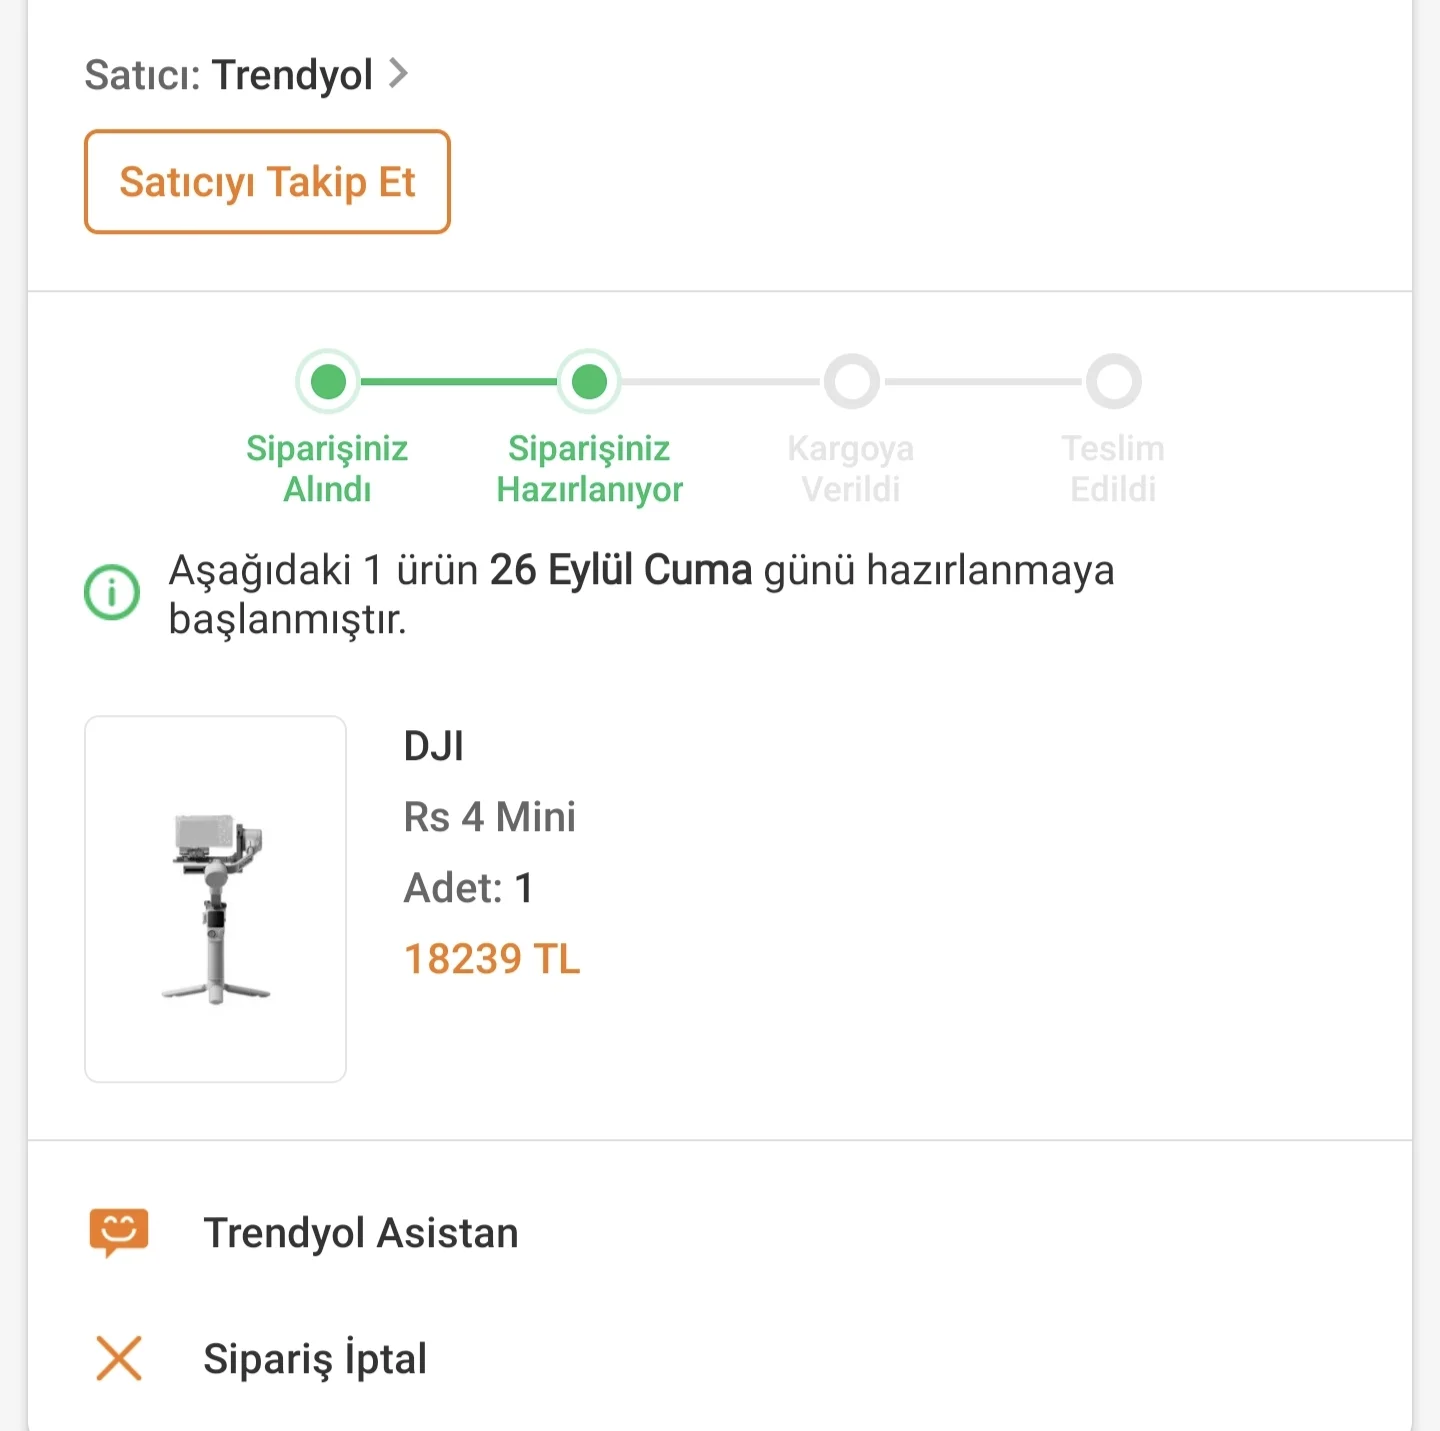
Task: Open the Trendyol seller name link
Action: click(x=292, y=75)
